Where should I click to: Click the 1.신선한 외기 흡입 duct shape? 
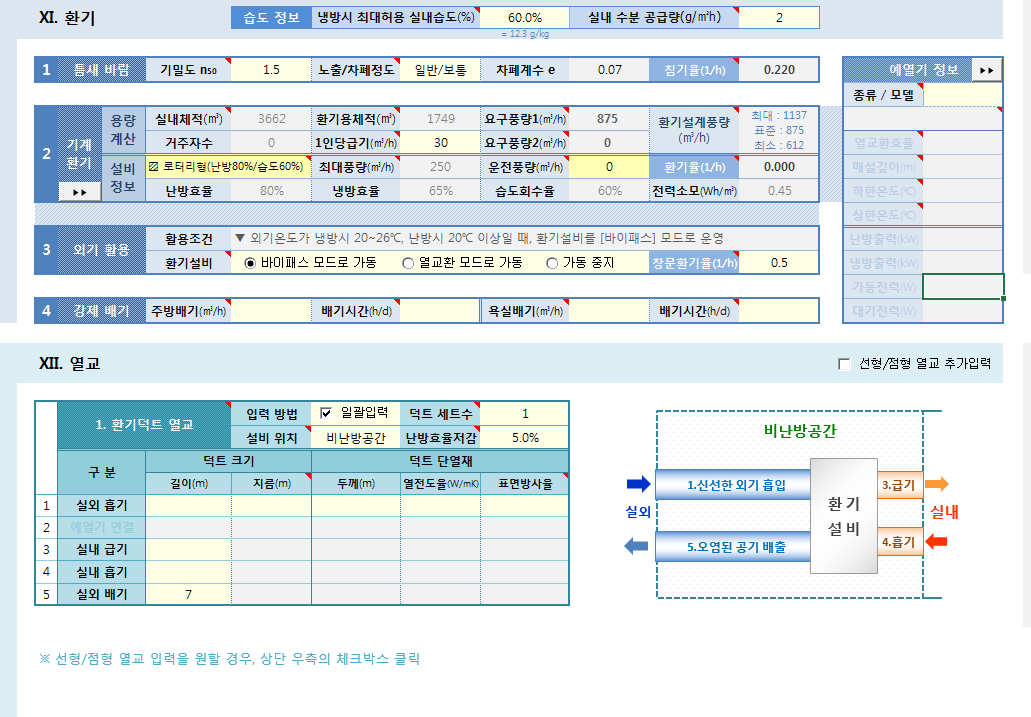[x=734, y=486]
